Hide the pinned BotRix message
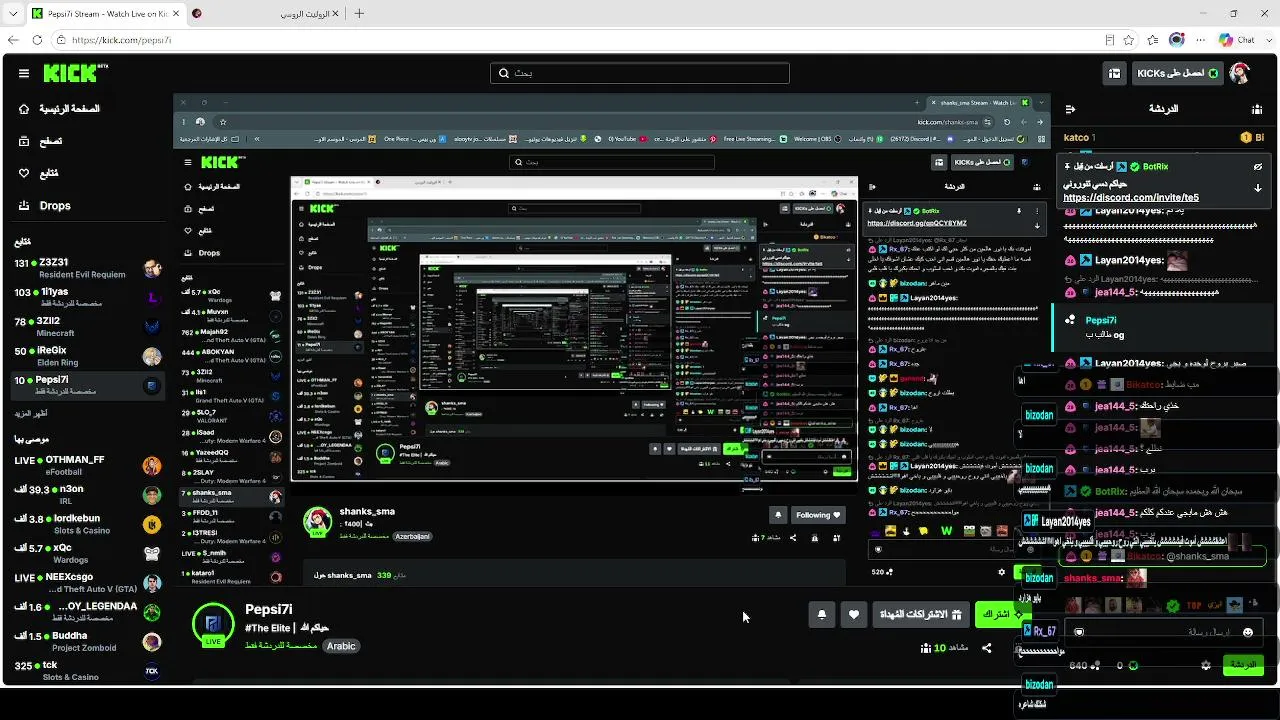This screenshot has height=720, width=1280. pyautogui.click(x=1258, y=167)
